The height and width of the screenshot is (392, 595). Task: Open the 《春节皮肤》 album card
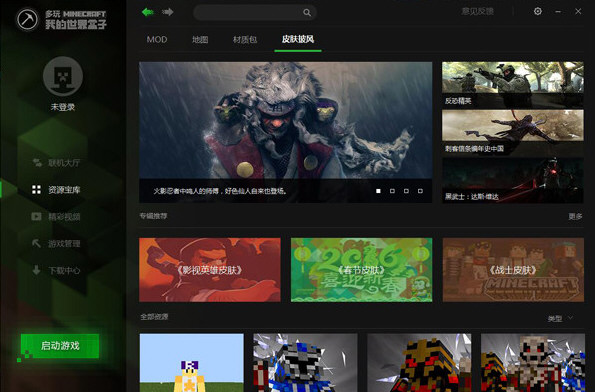click(x=361, y=270)
